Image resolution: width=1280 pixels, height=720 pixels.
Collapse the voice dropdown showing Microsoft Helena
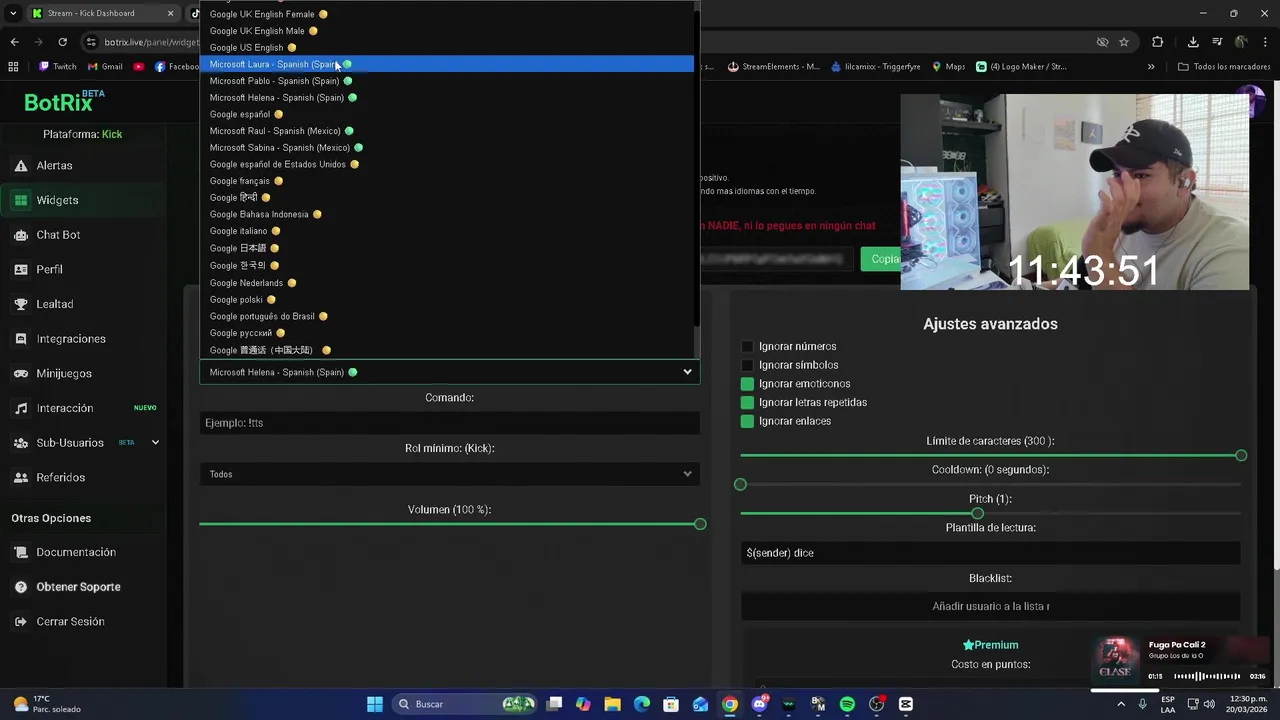(x=450, y=372)
